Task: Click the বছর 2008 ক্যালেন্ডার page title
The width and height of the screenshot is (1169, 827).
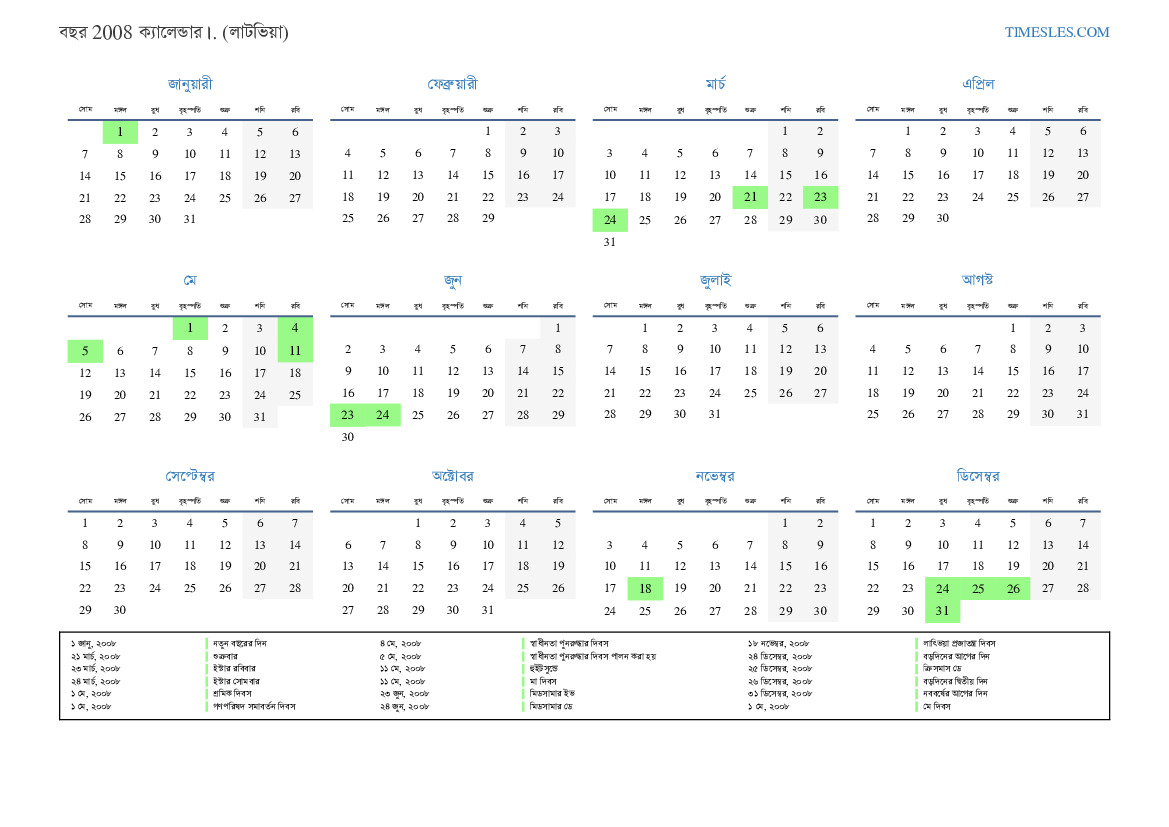Action: click(174, 32)
